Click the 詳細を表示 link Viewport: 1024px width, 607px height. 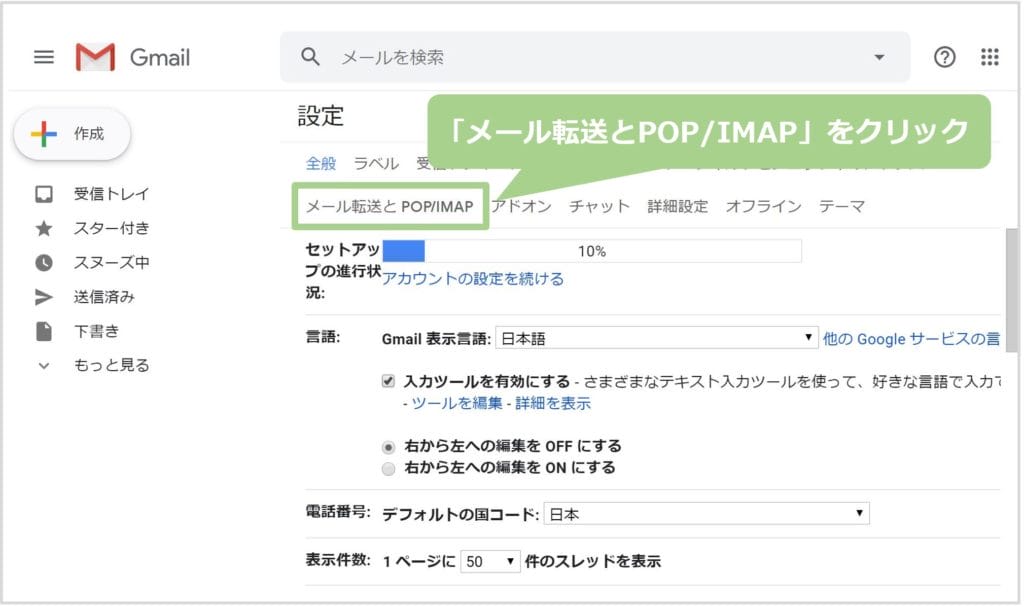coord(552,403)
